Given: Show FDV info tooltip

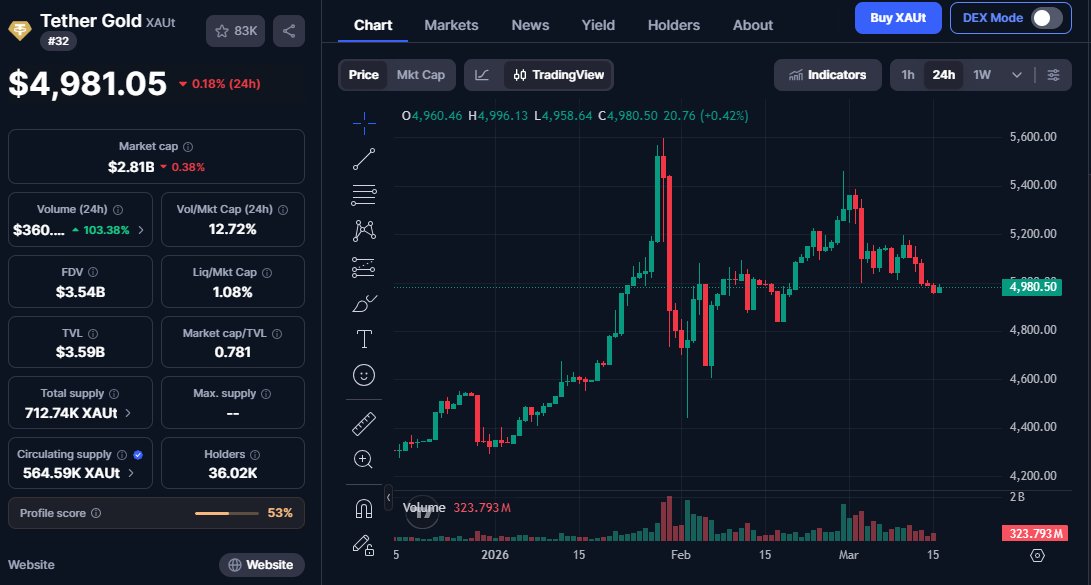Looking at the screenshot, I should click(93, 273).
